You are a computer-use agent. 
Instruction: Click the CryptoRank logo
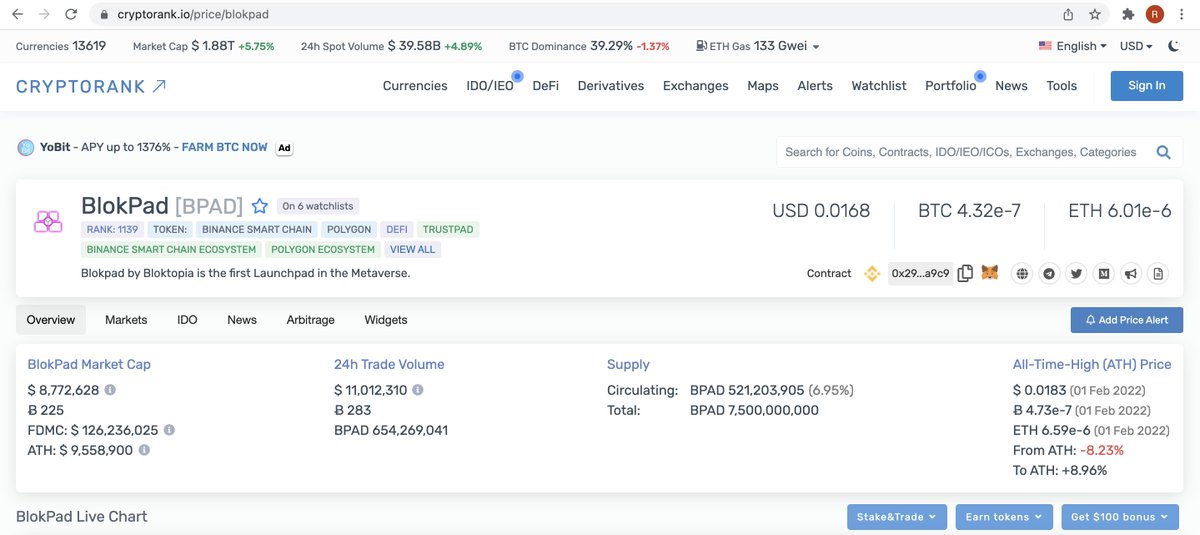(x=91, y=87)
